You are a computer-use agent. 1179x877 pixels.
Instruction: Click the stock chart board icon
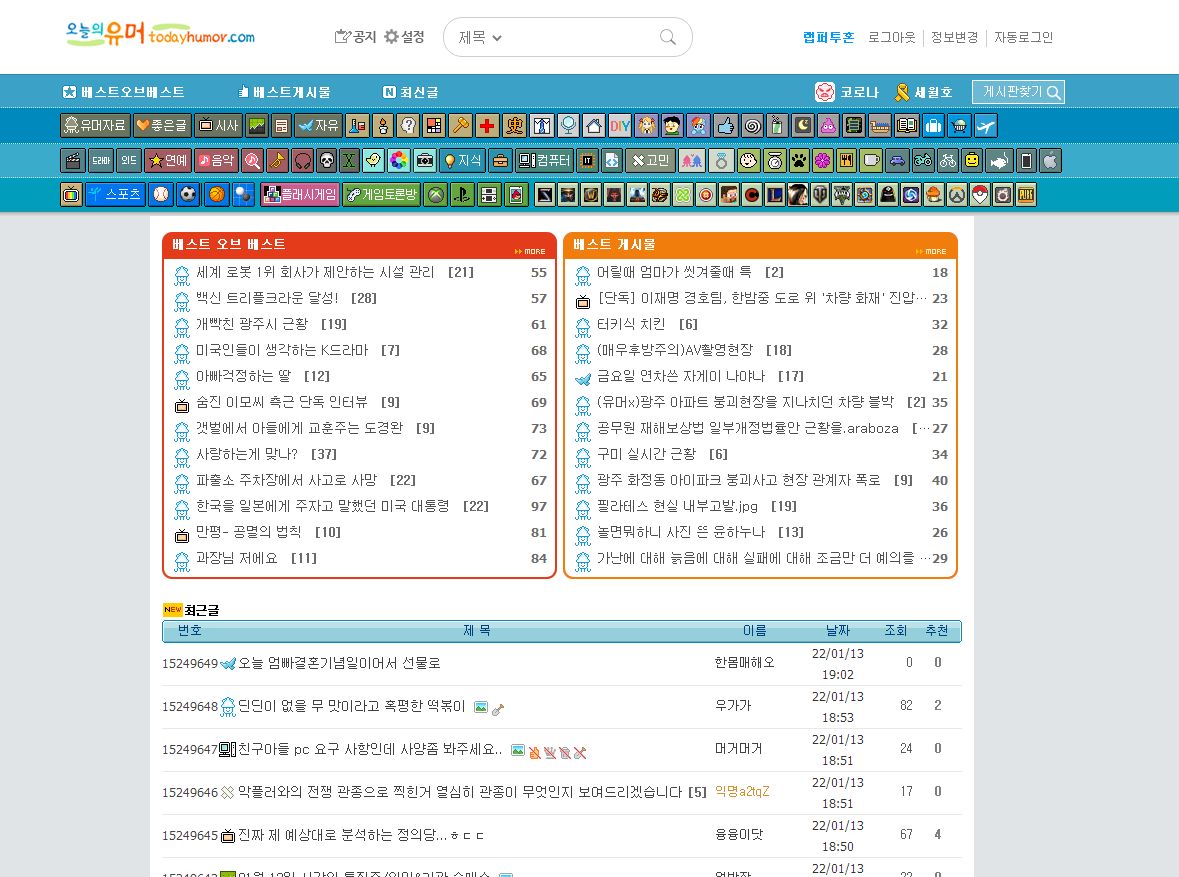(x=257, y=126)
